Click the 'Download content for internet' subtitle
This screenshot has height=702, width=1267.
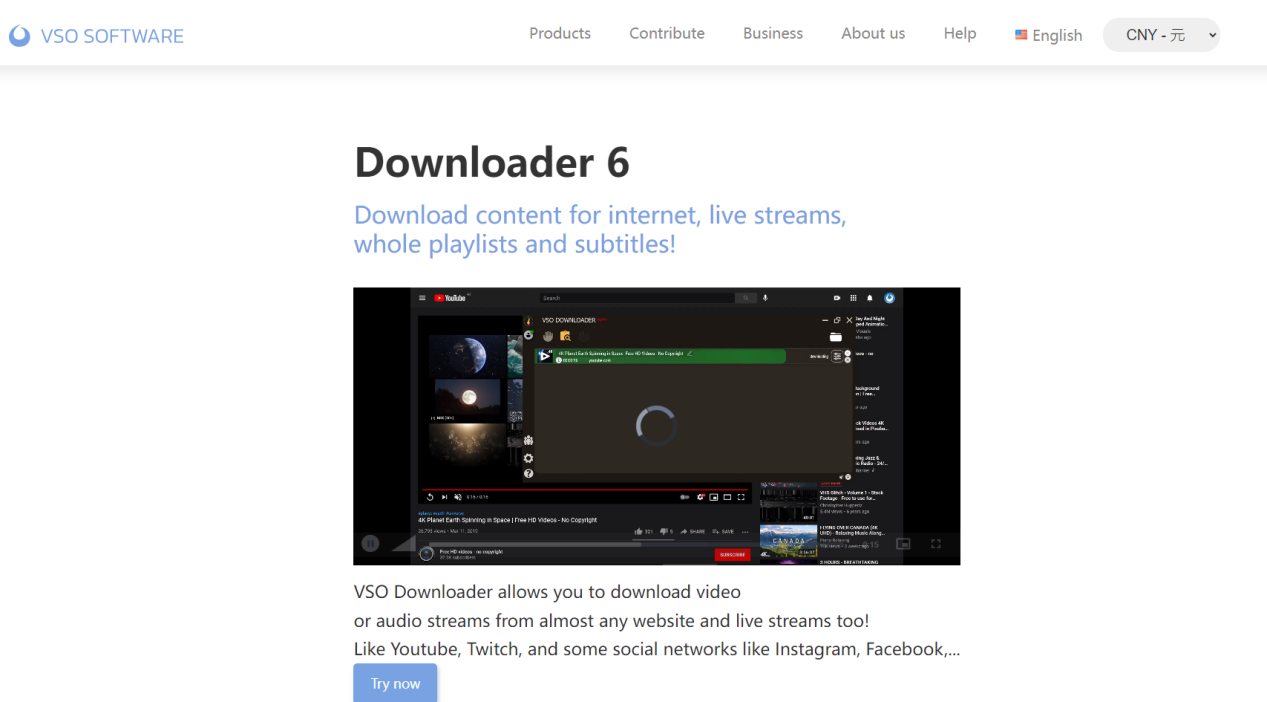[x=600, y=229]
